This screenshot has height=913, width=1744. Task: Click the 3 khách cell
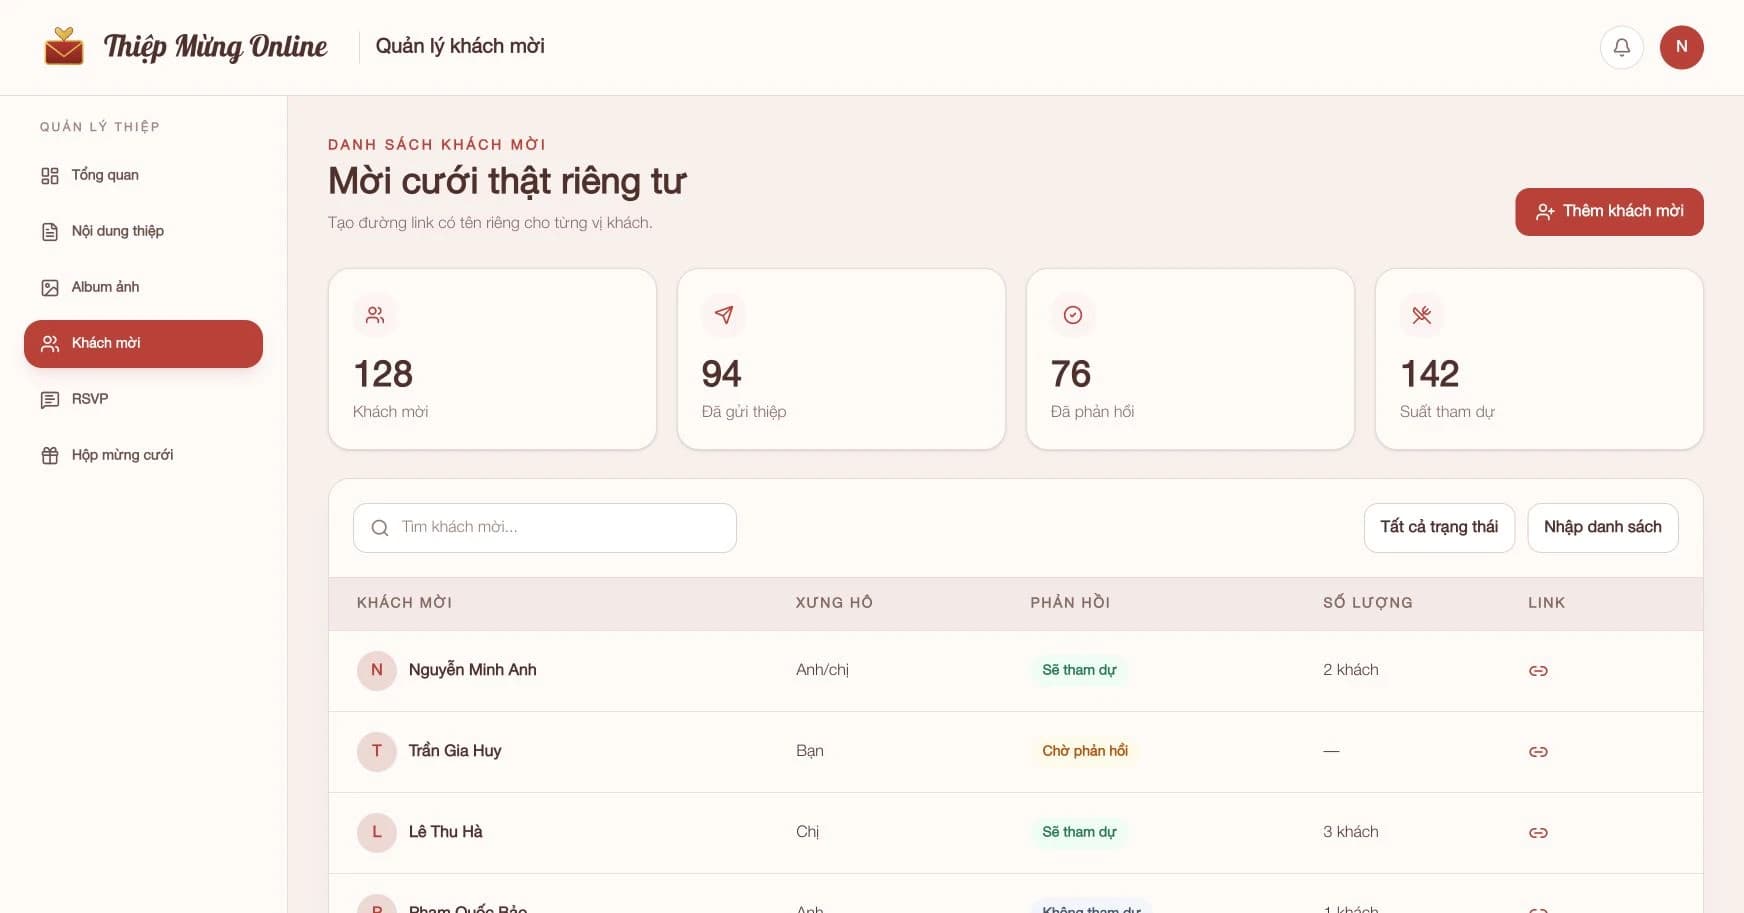1350,832
